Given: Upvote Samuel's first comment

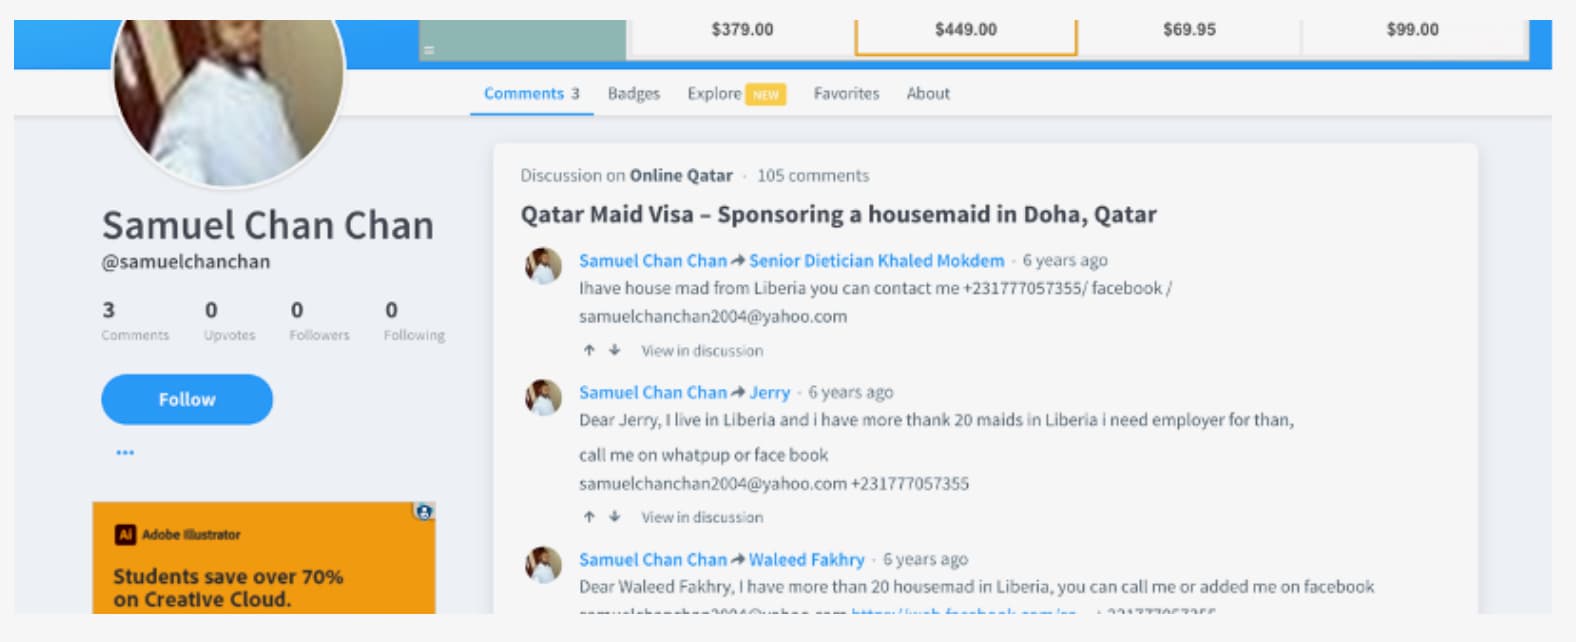Looking at the screenshot, I should pos(589,350).
